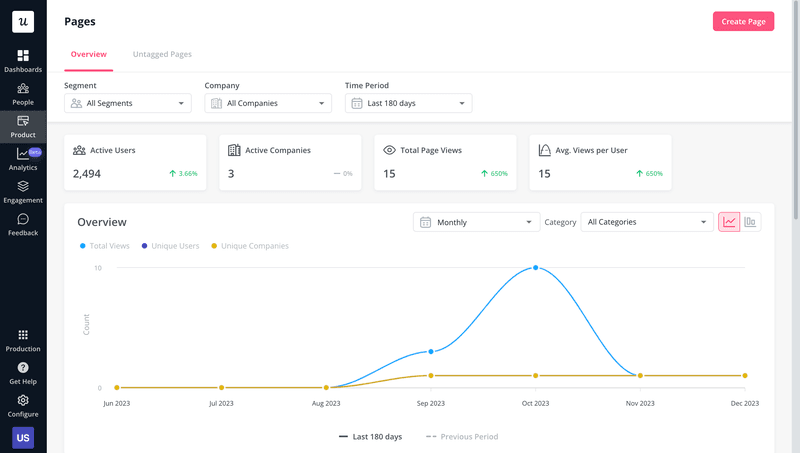Go to People section icon

23,89
